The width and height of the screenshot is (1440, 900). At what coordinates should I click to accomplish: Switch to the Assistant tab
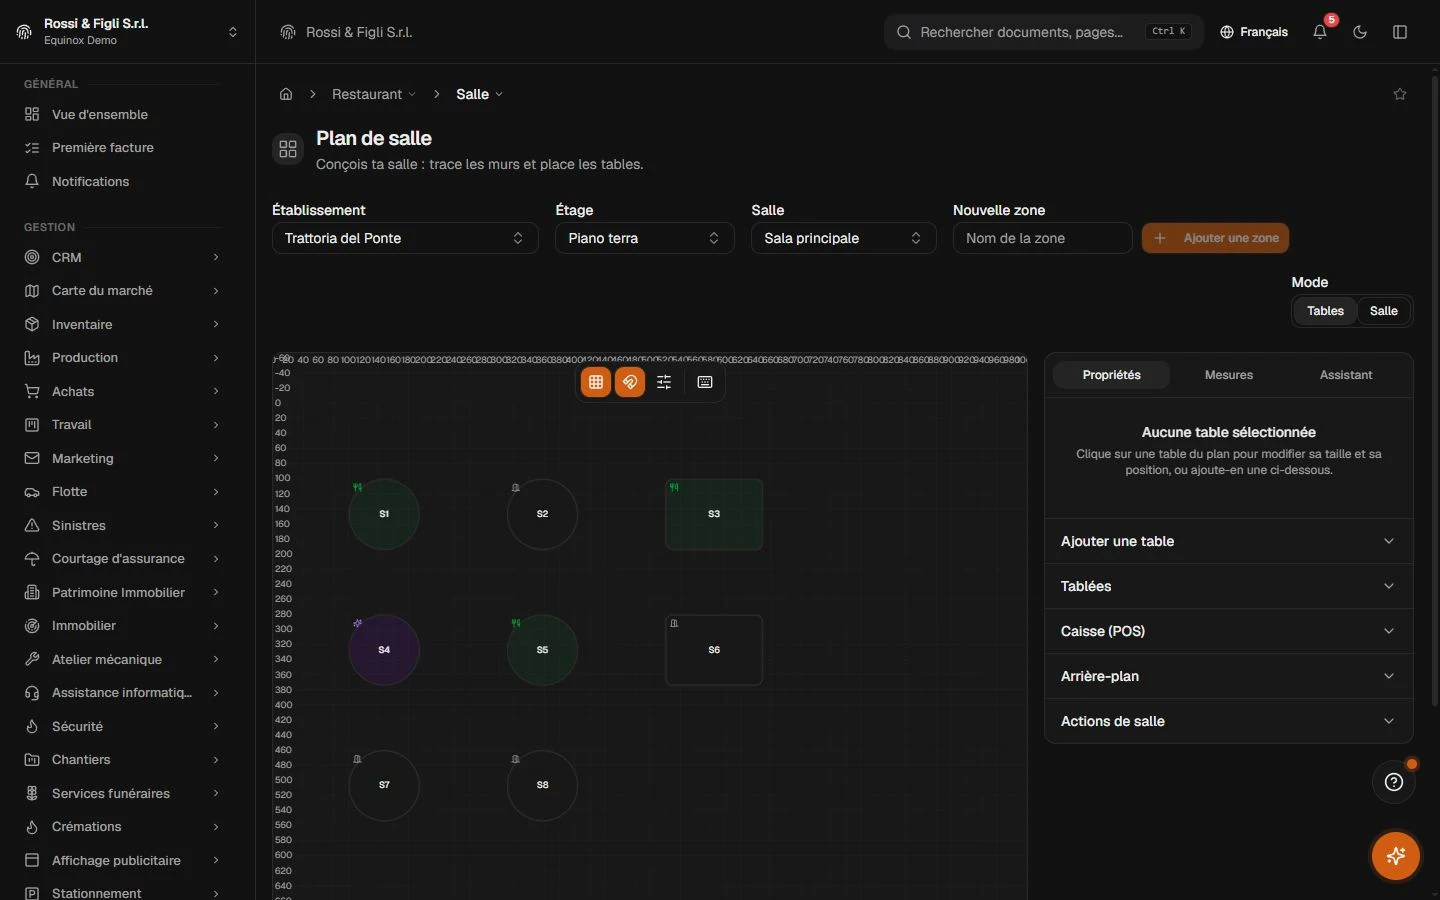click(1346, 375)
